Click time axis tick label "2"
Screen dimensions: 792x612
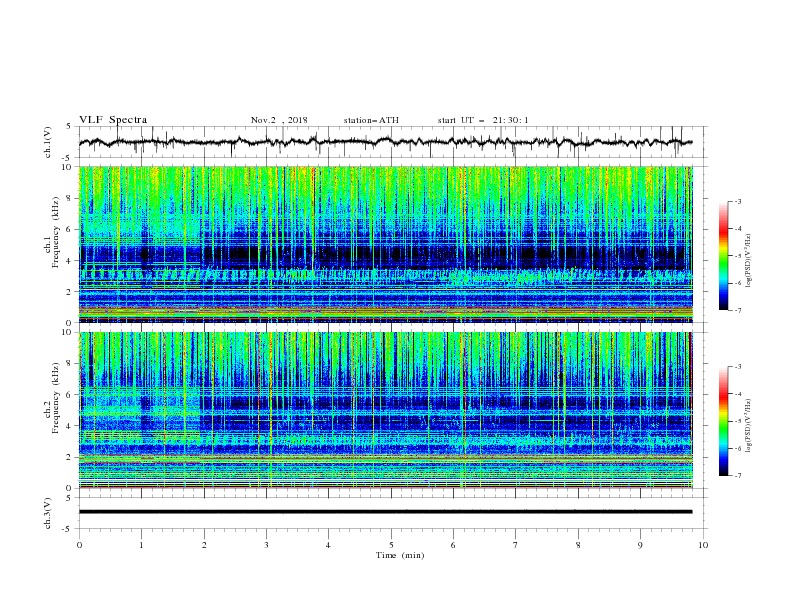point(204,545)
